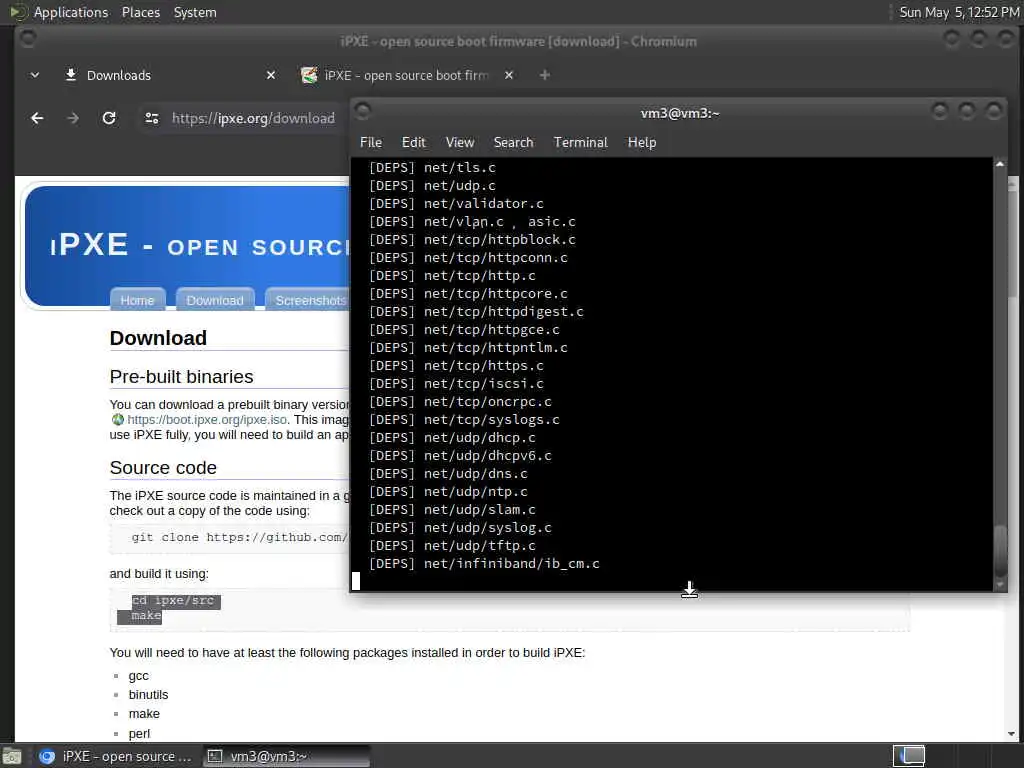Expand the tab search dropdown arrow

[35, 75]
